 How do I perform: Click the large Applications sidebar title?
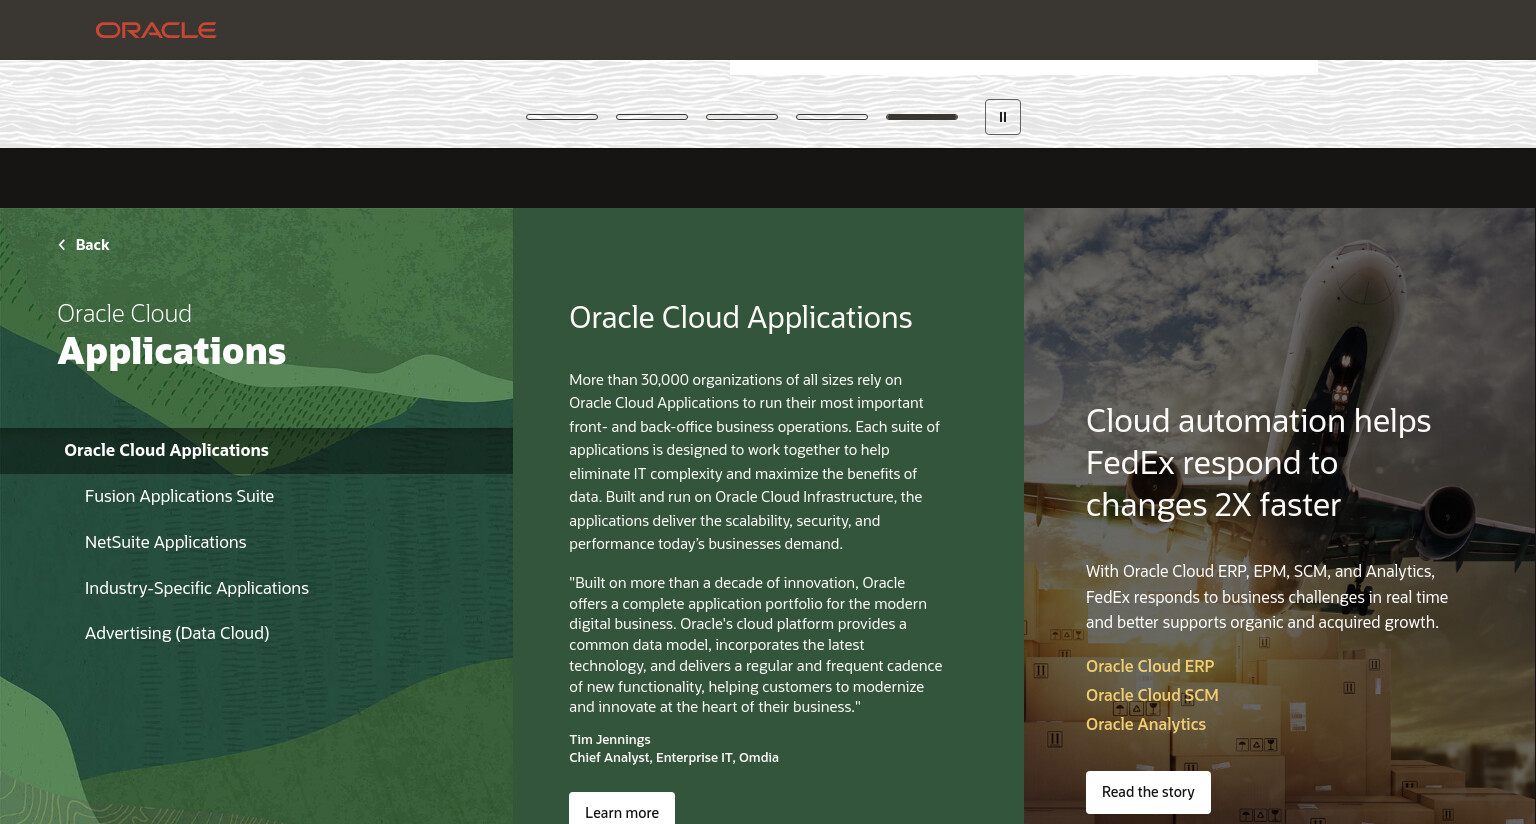click(172, 352)
